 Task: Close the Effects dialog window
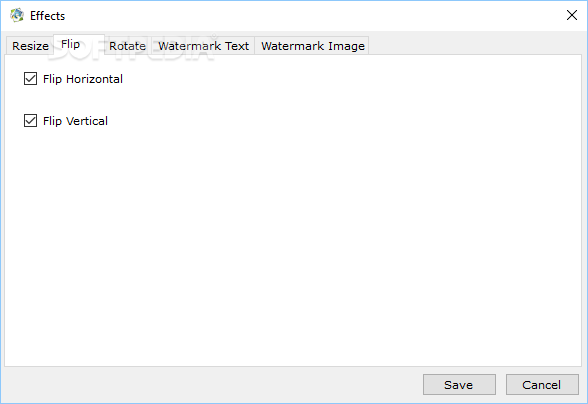pos(572,15)
